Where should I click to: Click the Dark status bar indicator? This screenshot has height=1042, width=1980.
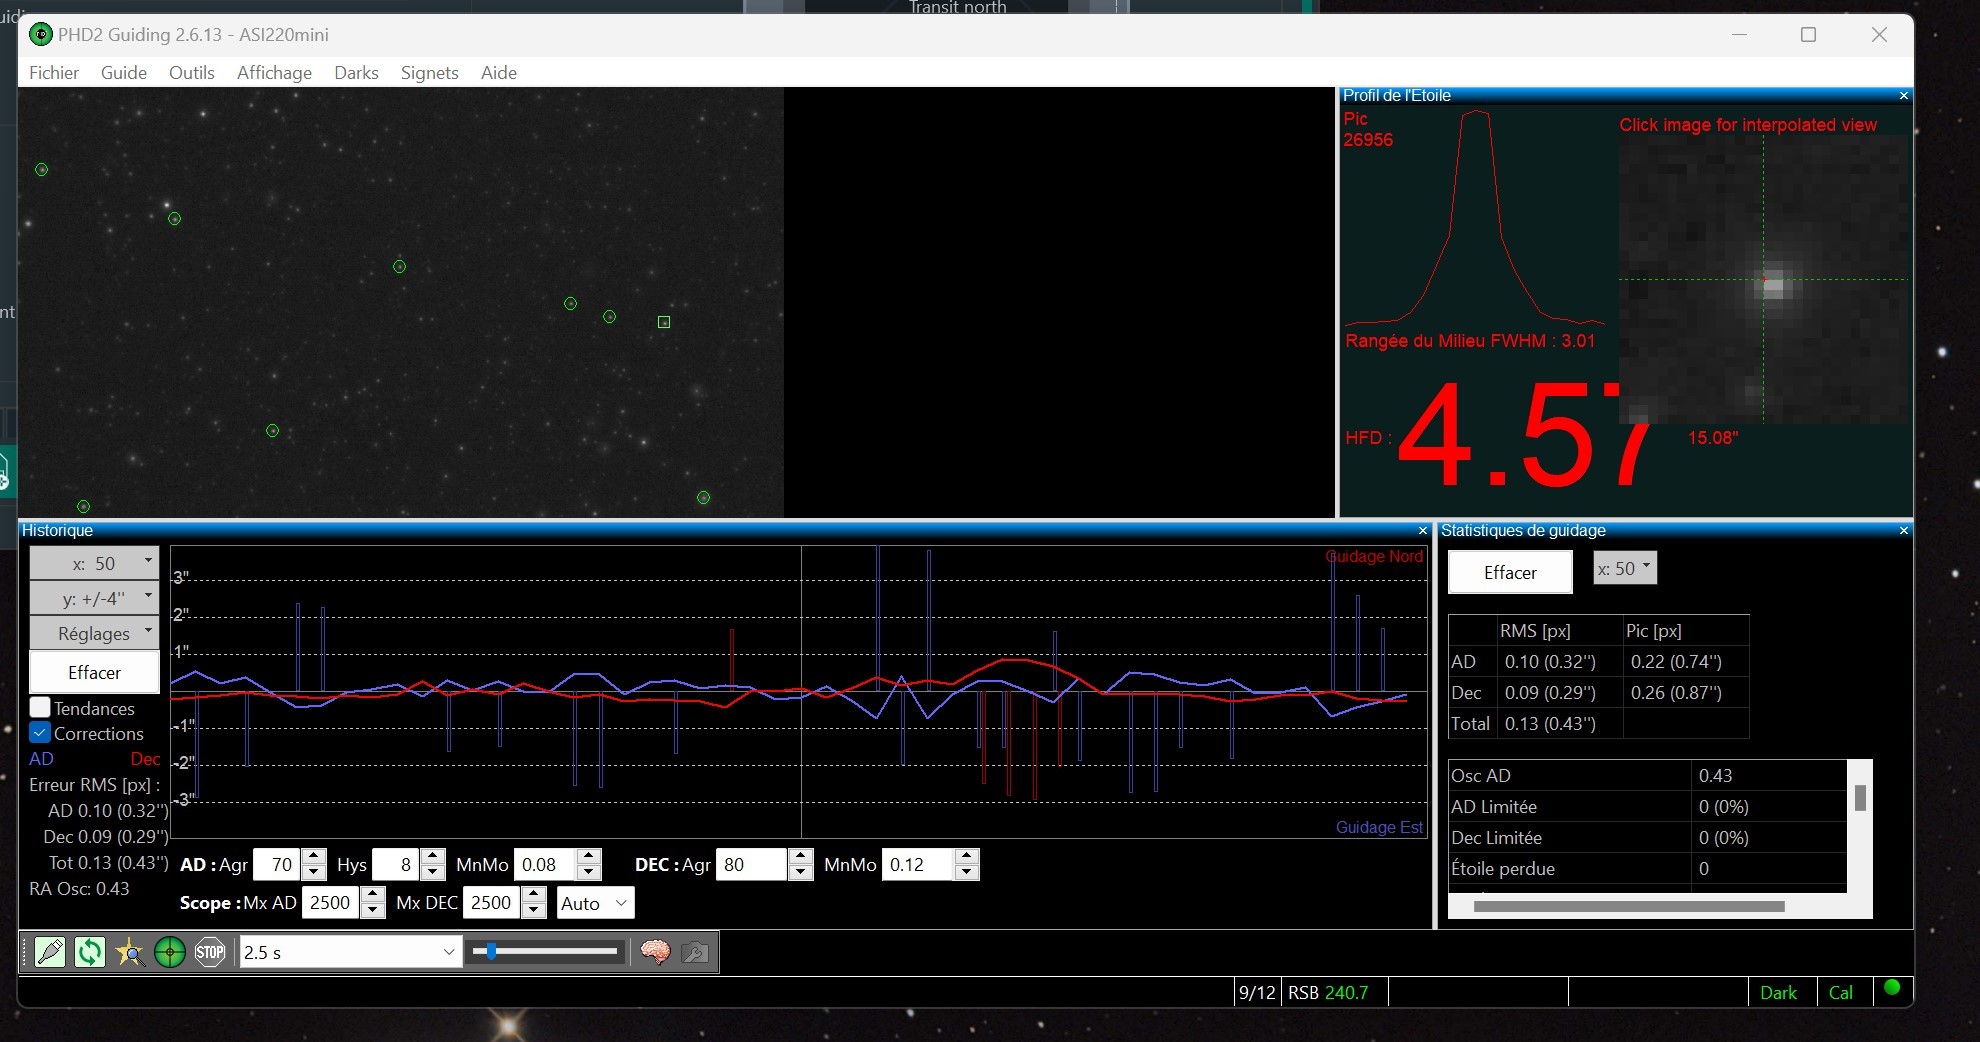pos(1778,992)
